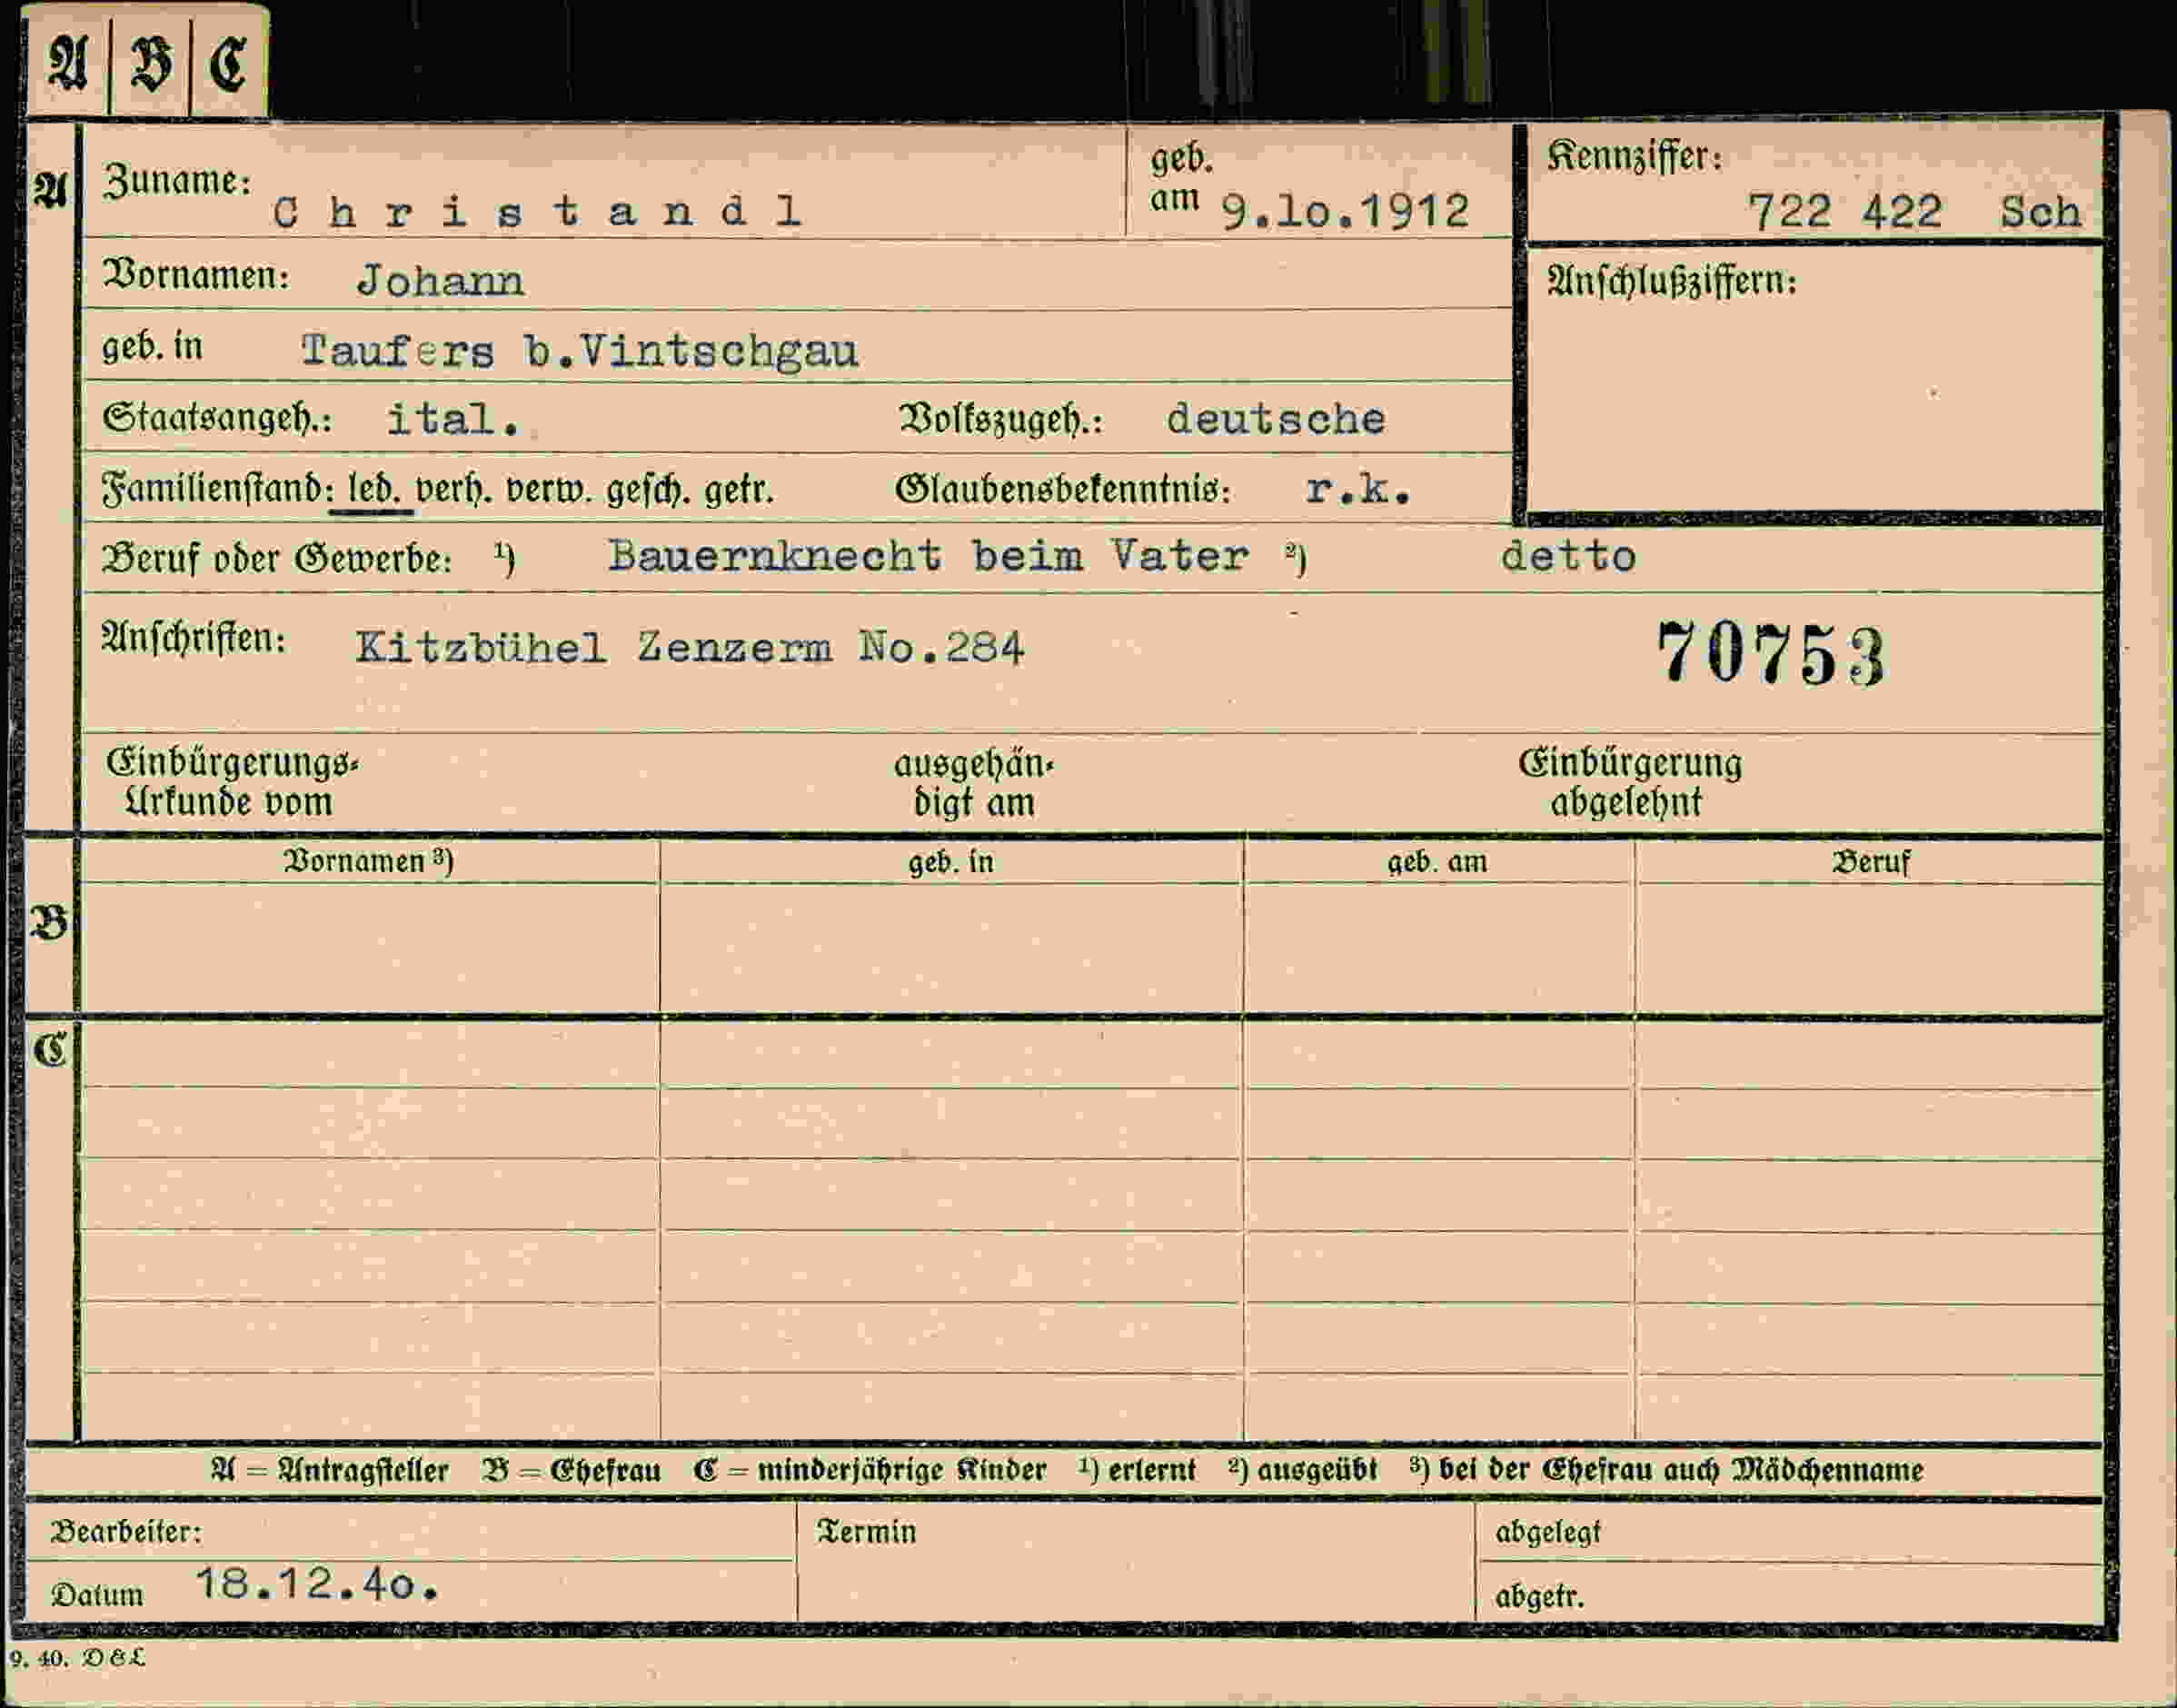The image size is (2177, 1708).
Task: Click the birthplace 'Taufers b.Vintschgau'
Action: pyautogui.click(x=579, y=351)
